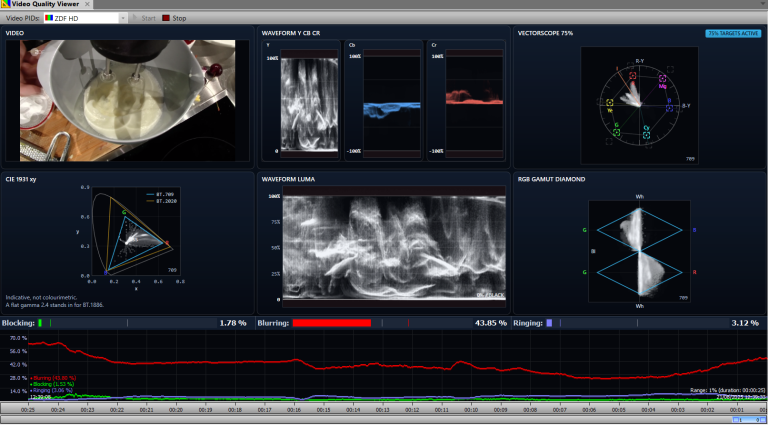Screen dimensions: 768x425
Task: Click the Blocking level bar
Action: (40, 323)
